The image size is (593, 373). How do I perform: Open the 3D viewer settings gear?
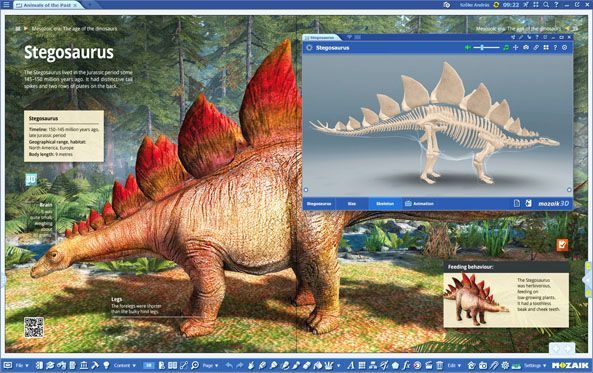[x=565, y=48]
